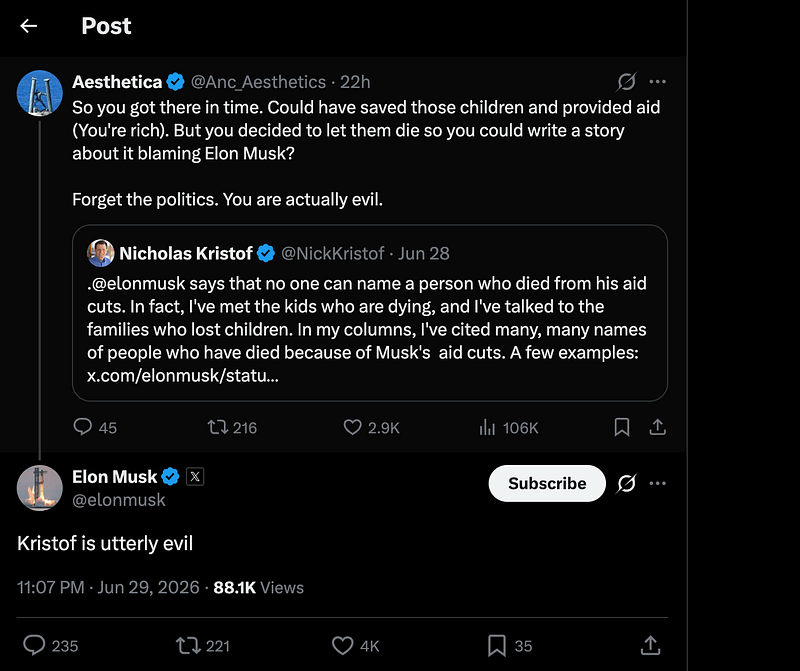Open the X affiliate badge next to Elon Musk
The height and width of the screenshot is (671, 800).
pyautogui.click(x=195, y=477)
